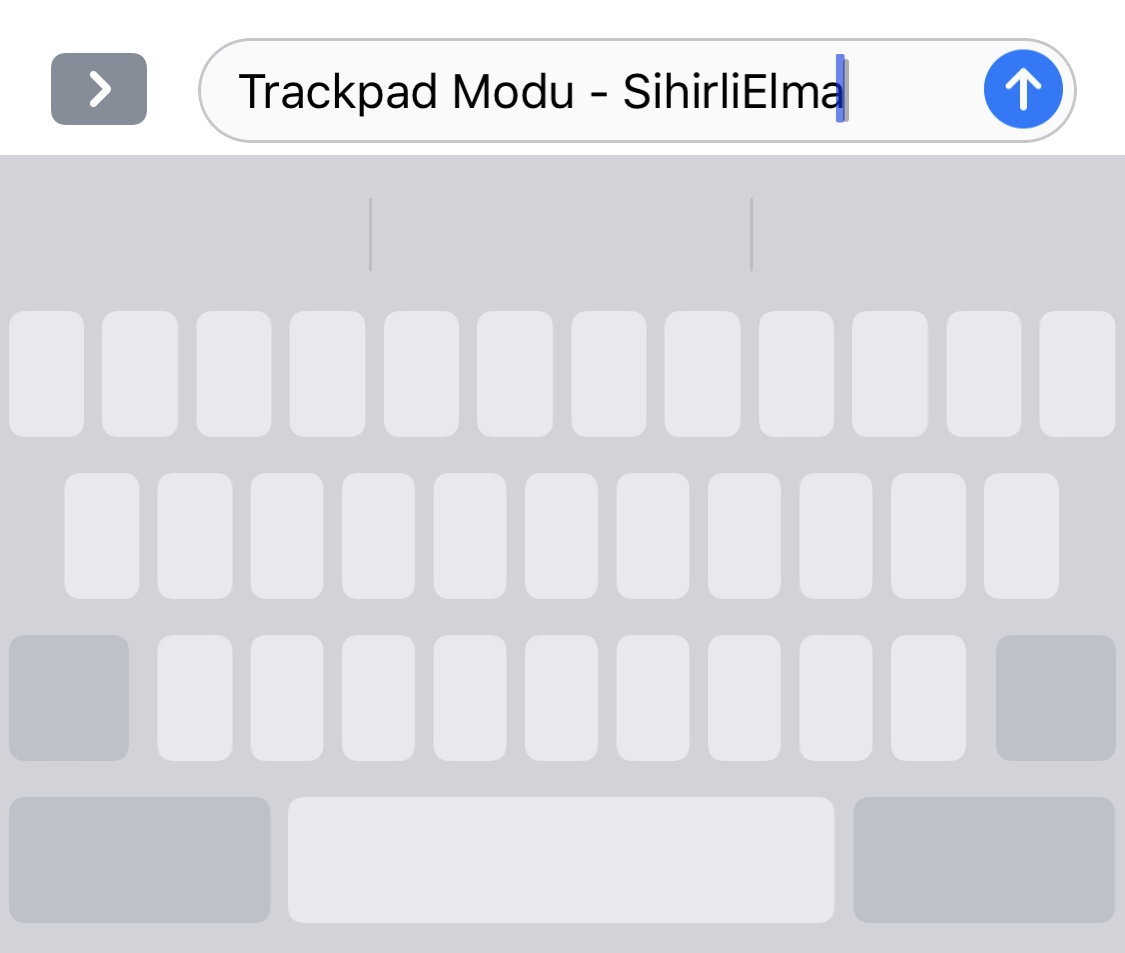
Task: Tap the light key left of delete
Action: [928, 697]
